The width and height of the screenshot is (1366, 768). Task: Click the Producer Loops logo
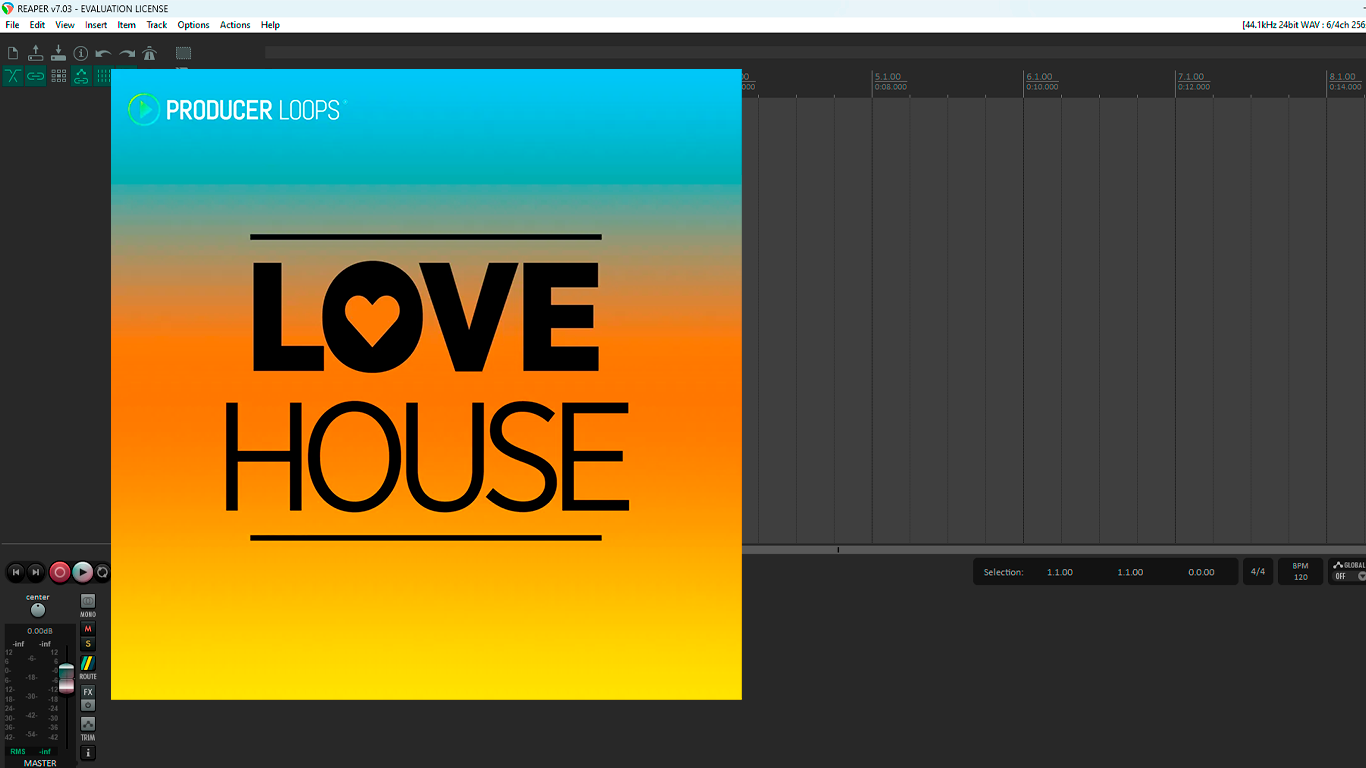pyautogui.click(x=236, y=110)
